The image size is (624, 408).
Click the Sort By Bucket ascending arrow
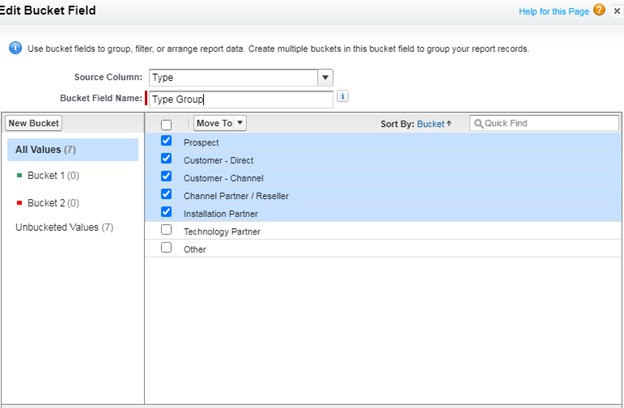pyautogui.click(x=449, y=124)
